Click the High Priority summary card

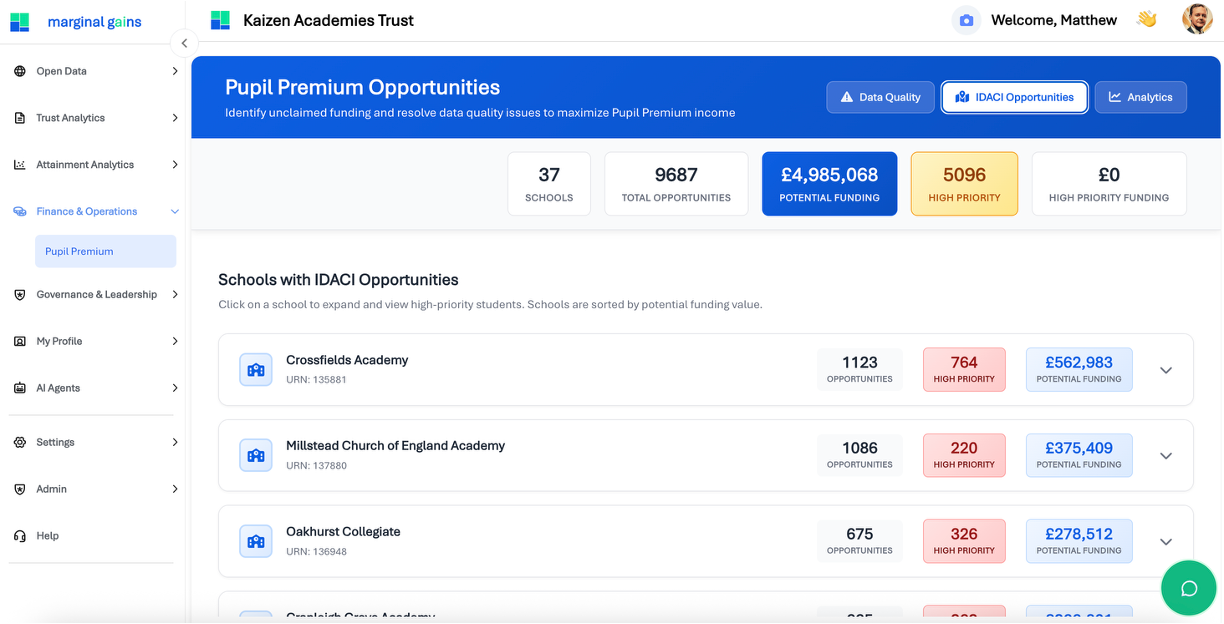point(964,184)
